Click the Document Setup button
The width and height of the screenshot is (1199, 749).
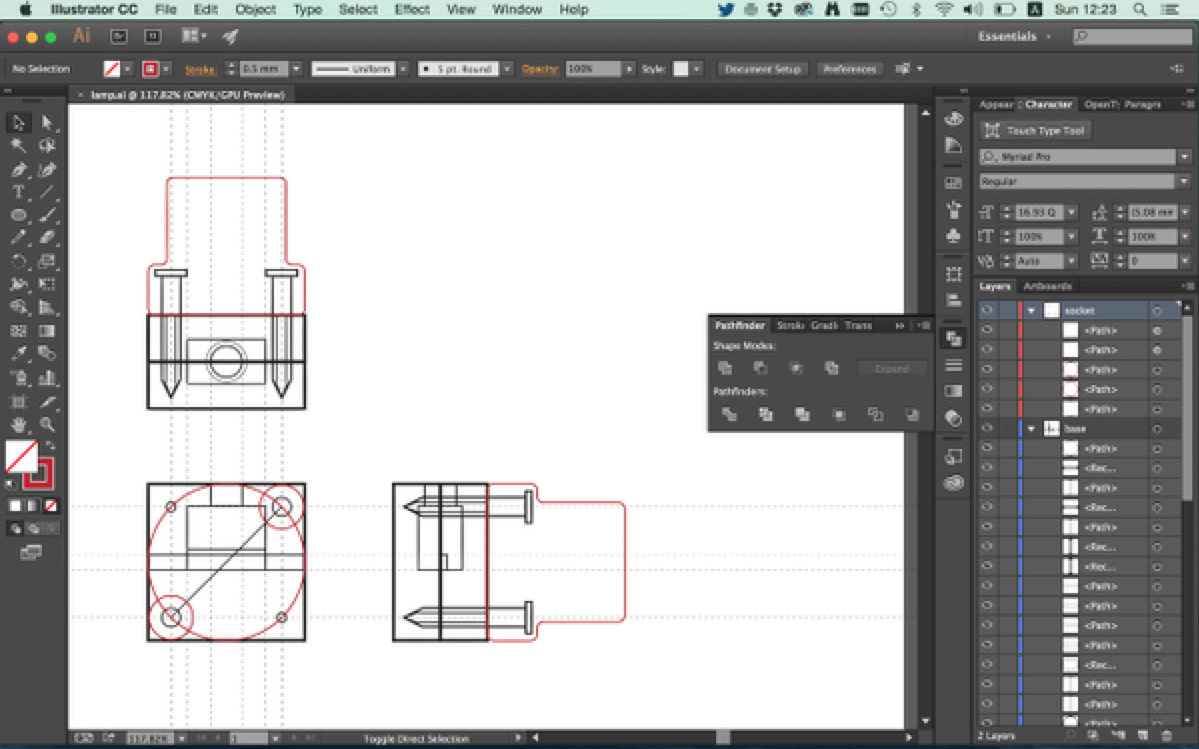[763, 69]
